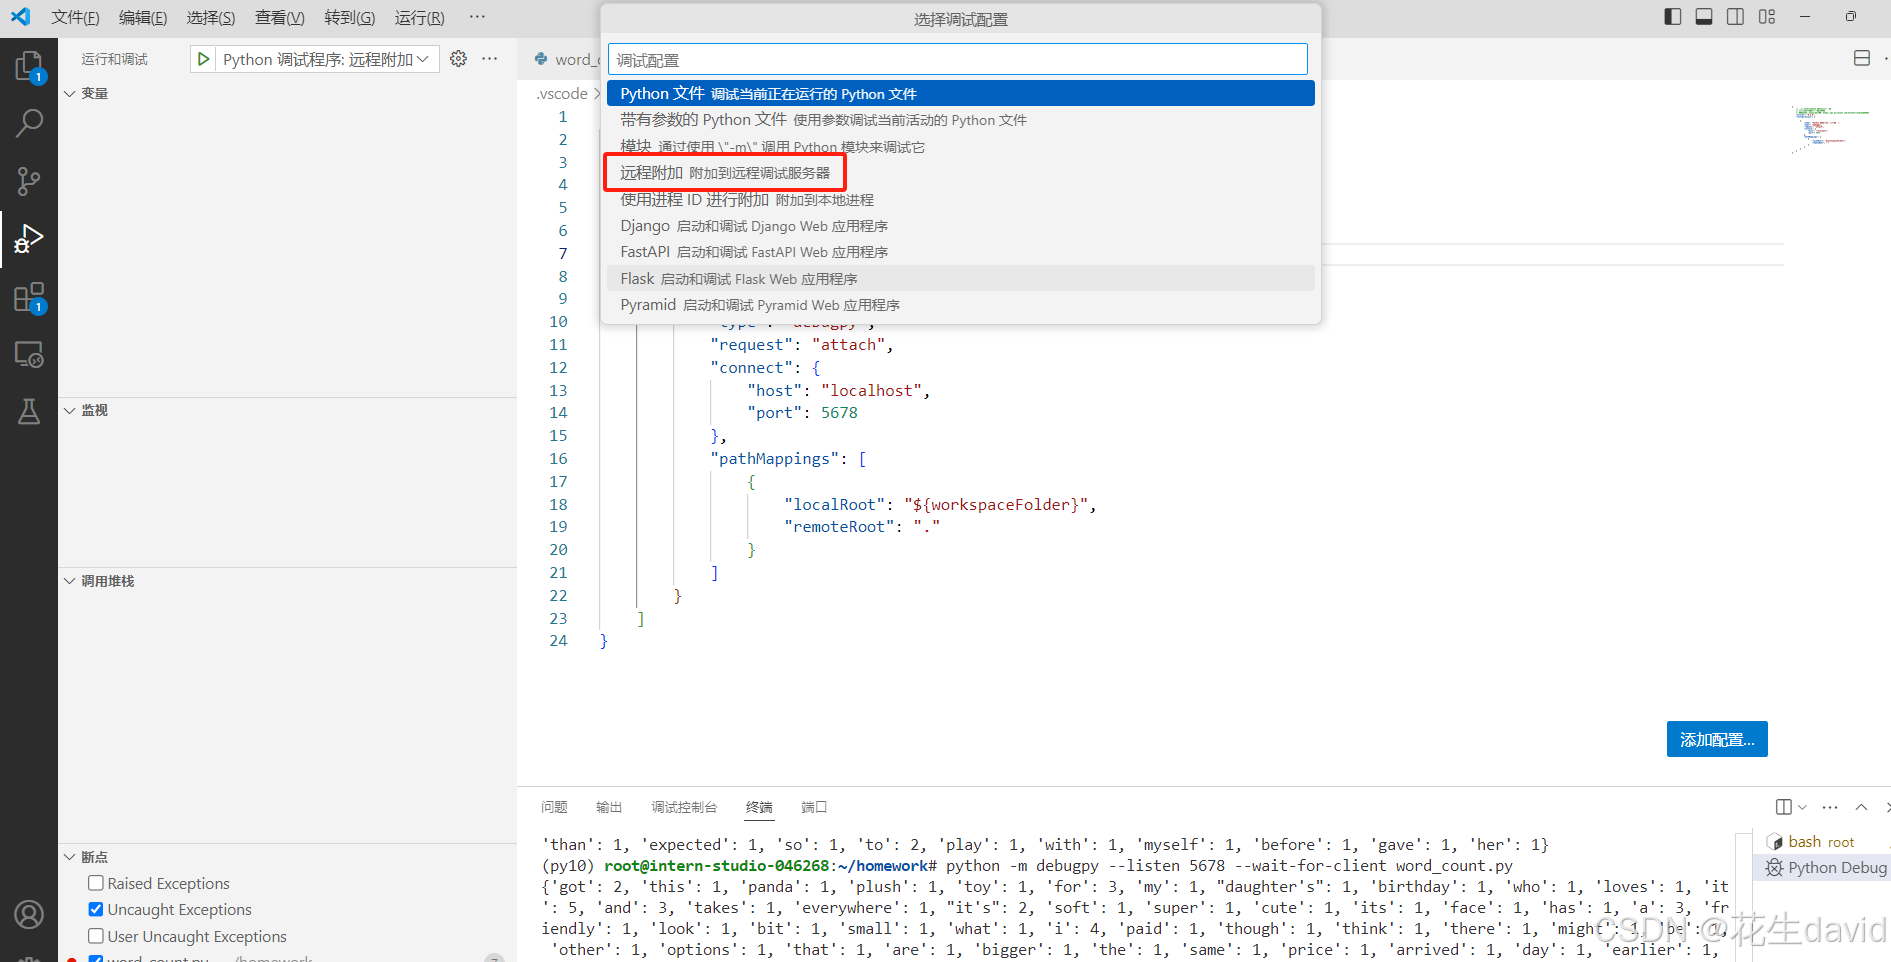The width and height of the screenshot is (1891, 962).
Task: Select Django debug configuration
Action: (x=960, y=226)
